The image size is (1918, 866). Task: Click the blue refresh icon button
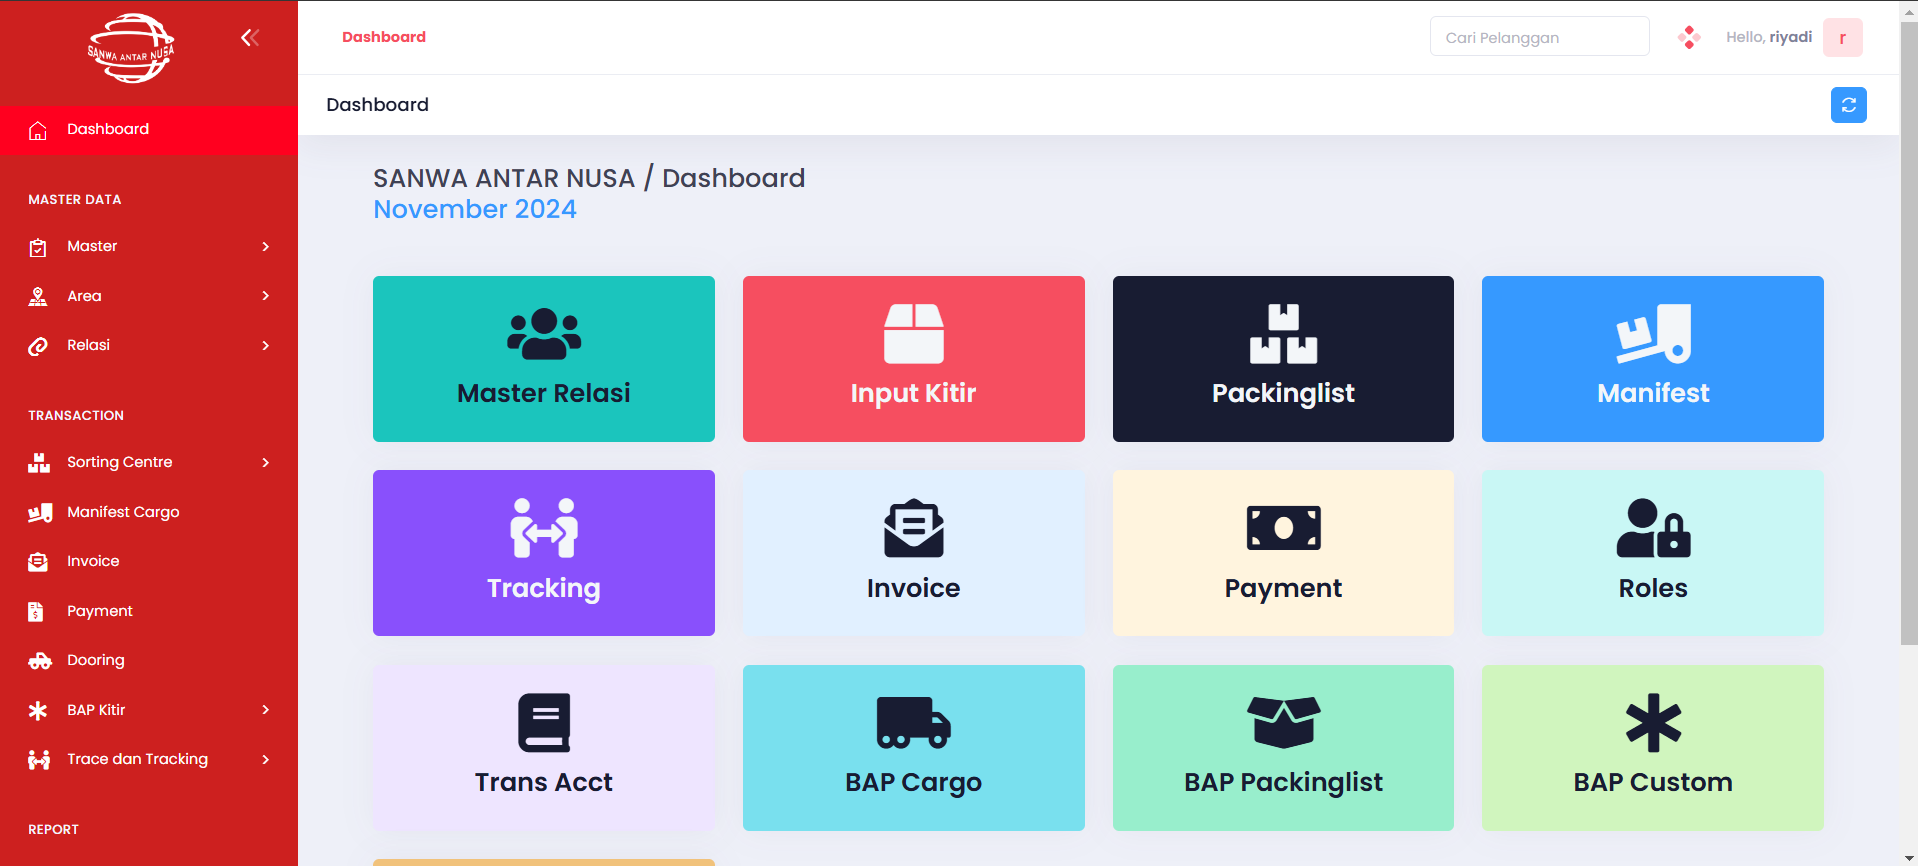(x=1848, y=105)
